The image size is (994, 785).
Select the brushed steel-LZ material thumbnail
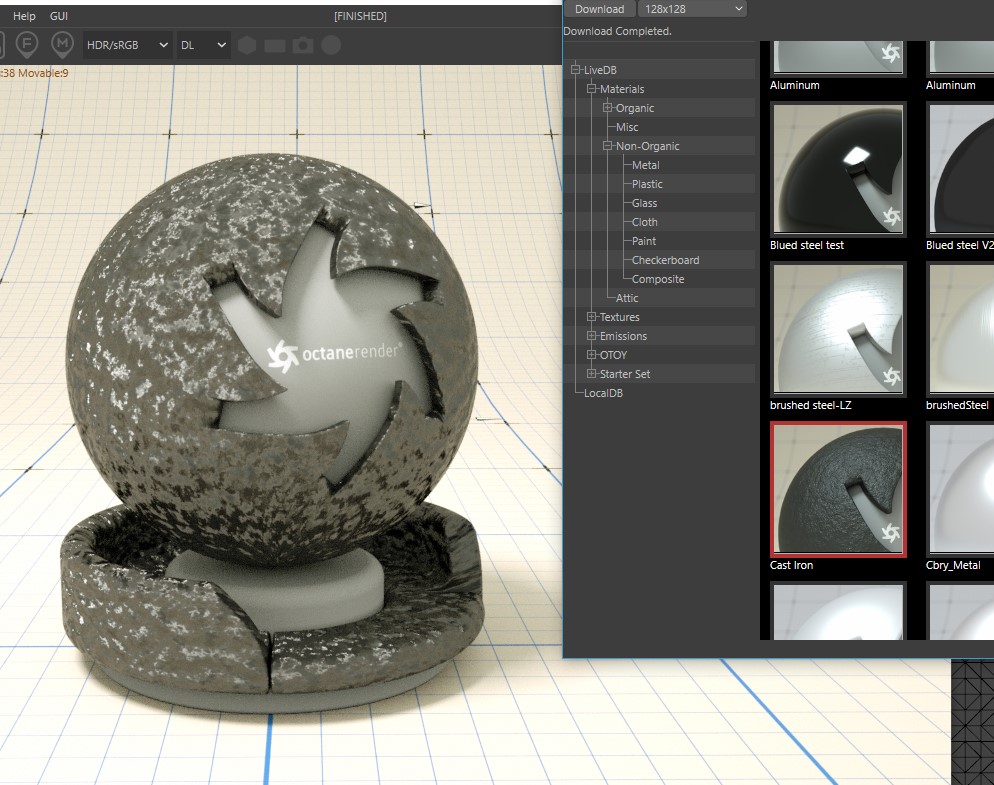pos(838,329)
